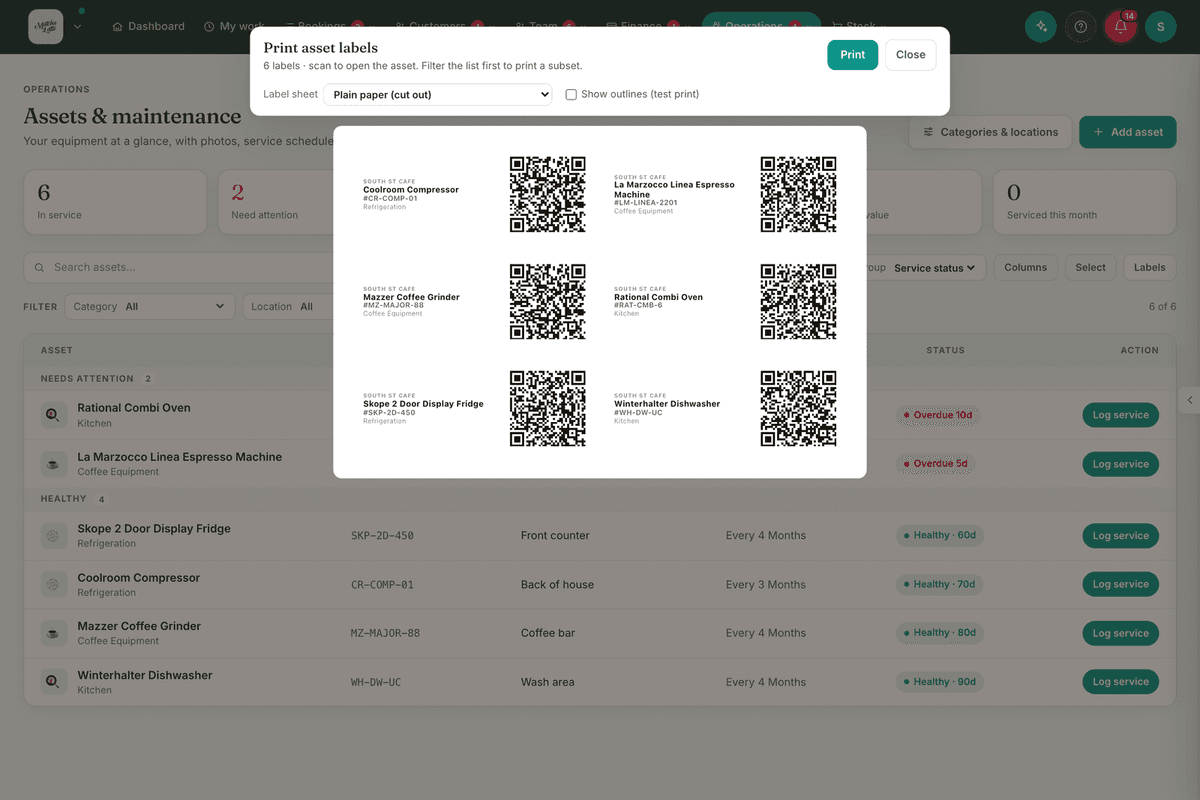Viewport: 1200px width, 800px height.
Task: Click the Mazzer Coffee Grinder label QR code
Action: (548, 301)
